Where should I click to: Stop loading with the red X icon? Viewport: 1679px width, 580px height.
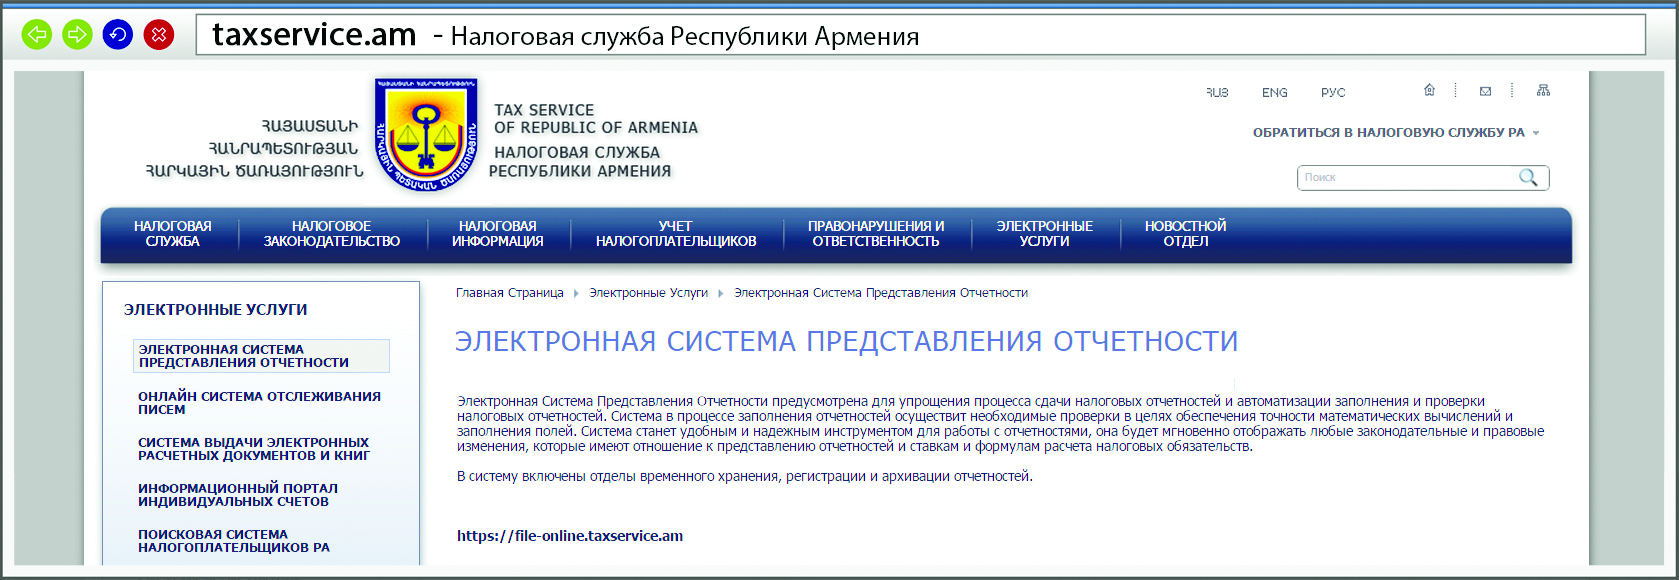point(159,35)
